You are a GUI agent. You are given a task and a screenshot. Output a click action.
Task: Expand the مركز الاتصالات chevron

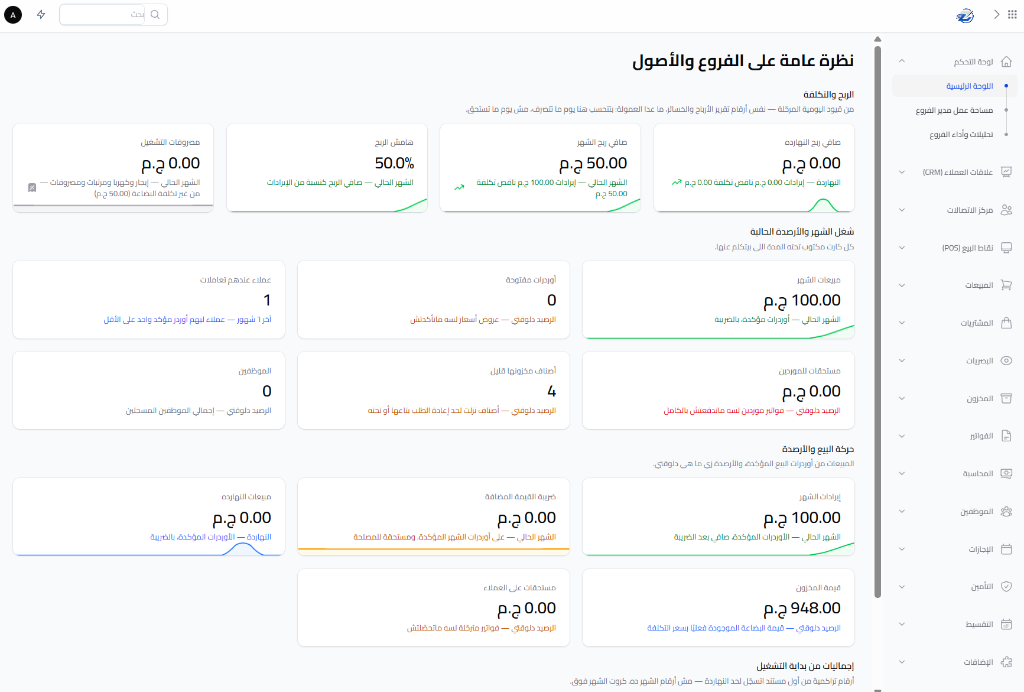(x=902, y=210)
